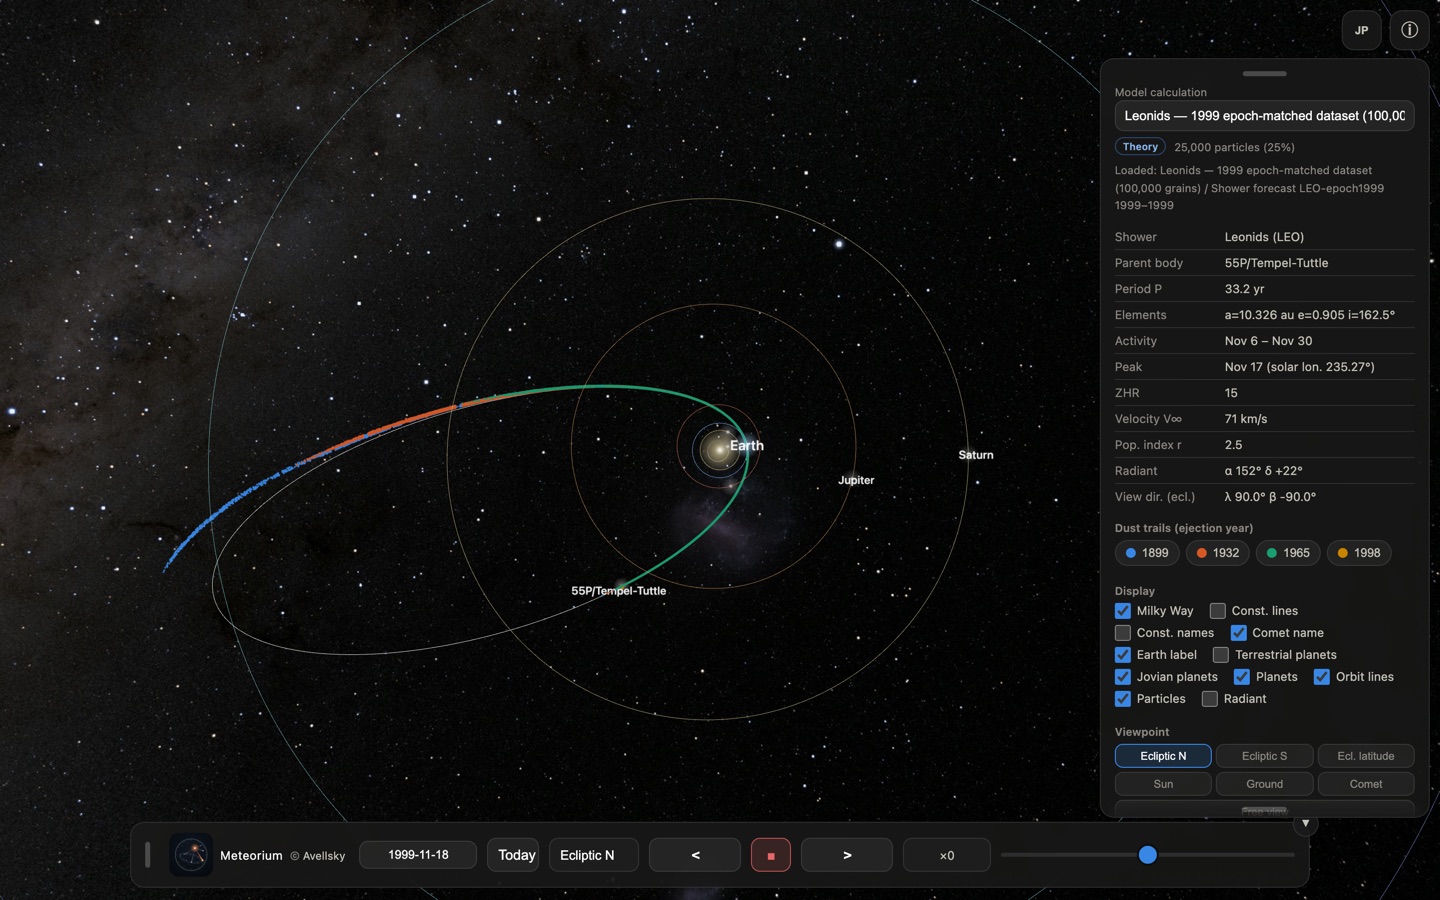Image resolution: width=1440 pixels, height=900 pixels.
Task: Click the Saturn label in the sky view
Action: [x=976, y=455]
